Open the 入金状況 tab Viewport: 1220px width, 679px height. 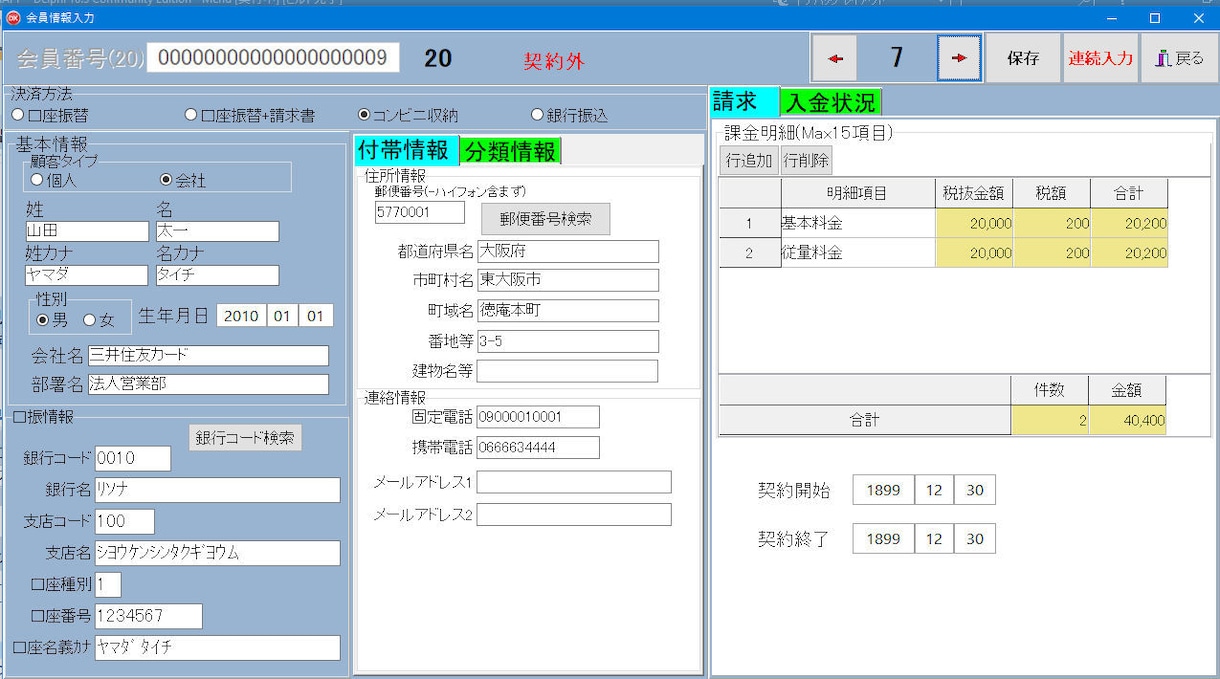coord(830,101)
